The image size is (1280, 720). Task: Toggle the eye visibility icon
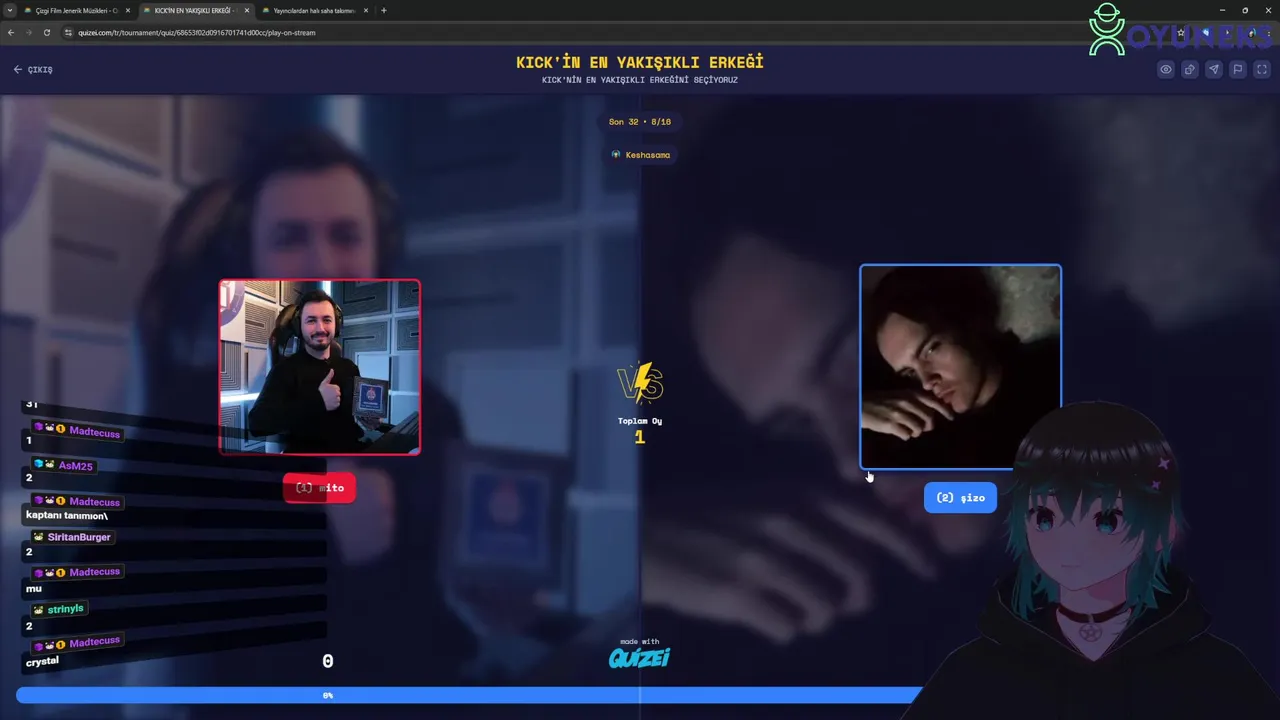[1166, 69]
